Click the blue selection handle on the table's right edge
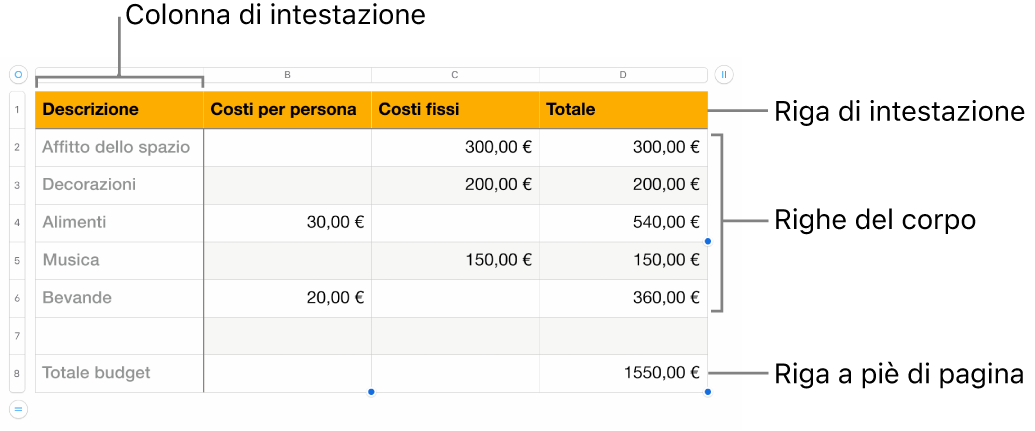 [708, 241]
